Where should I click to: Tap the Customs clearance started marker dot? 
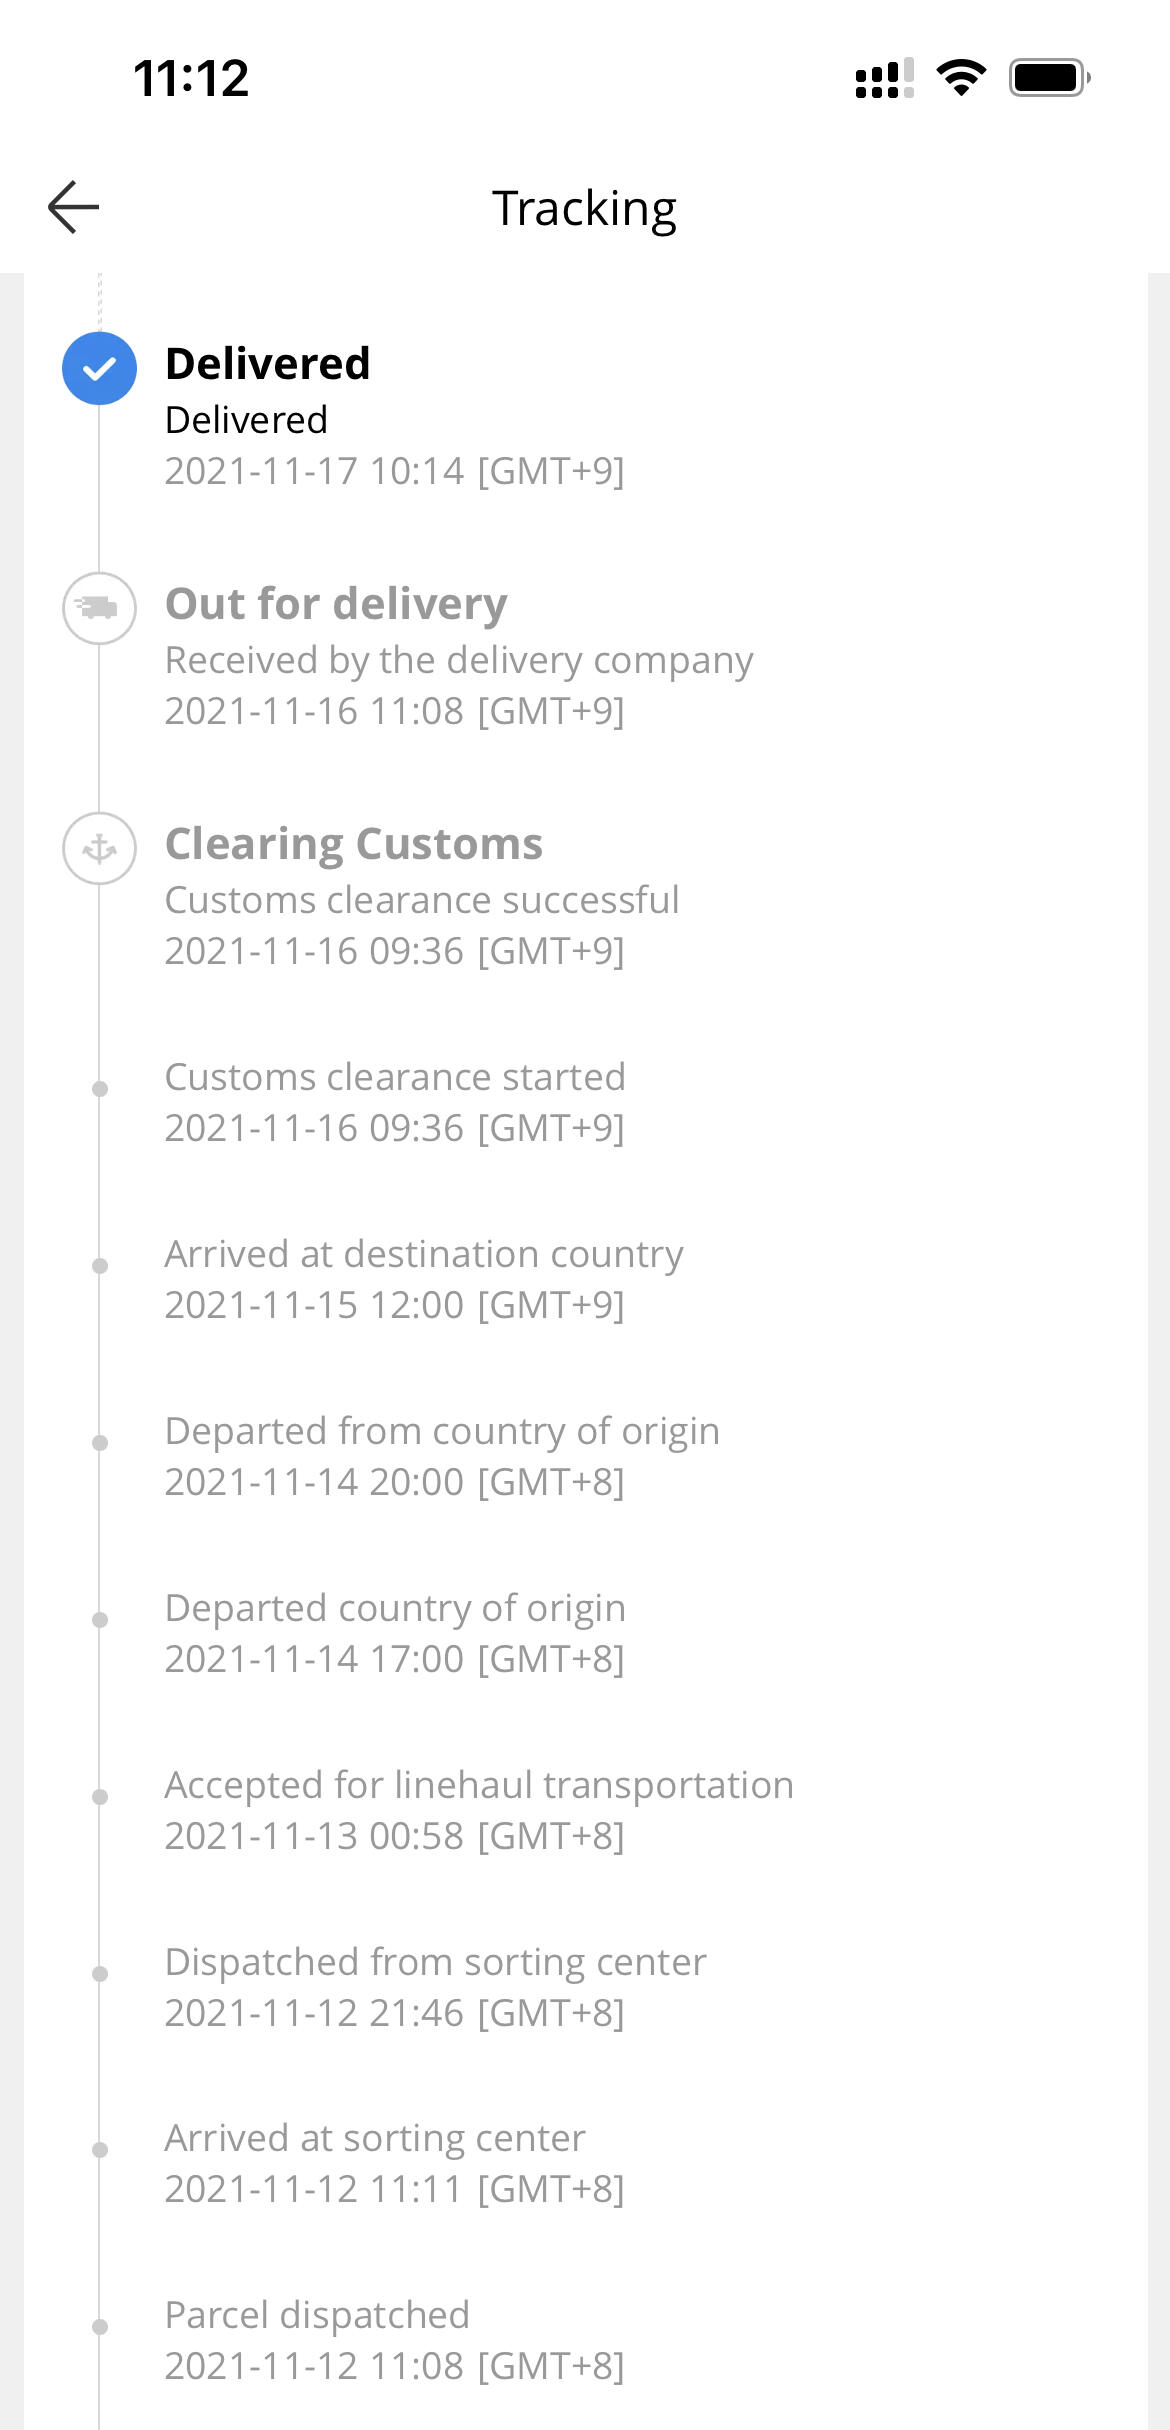tap(100, 1089)
